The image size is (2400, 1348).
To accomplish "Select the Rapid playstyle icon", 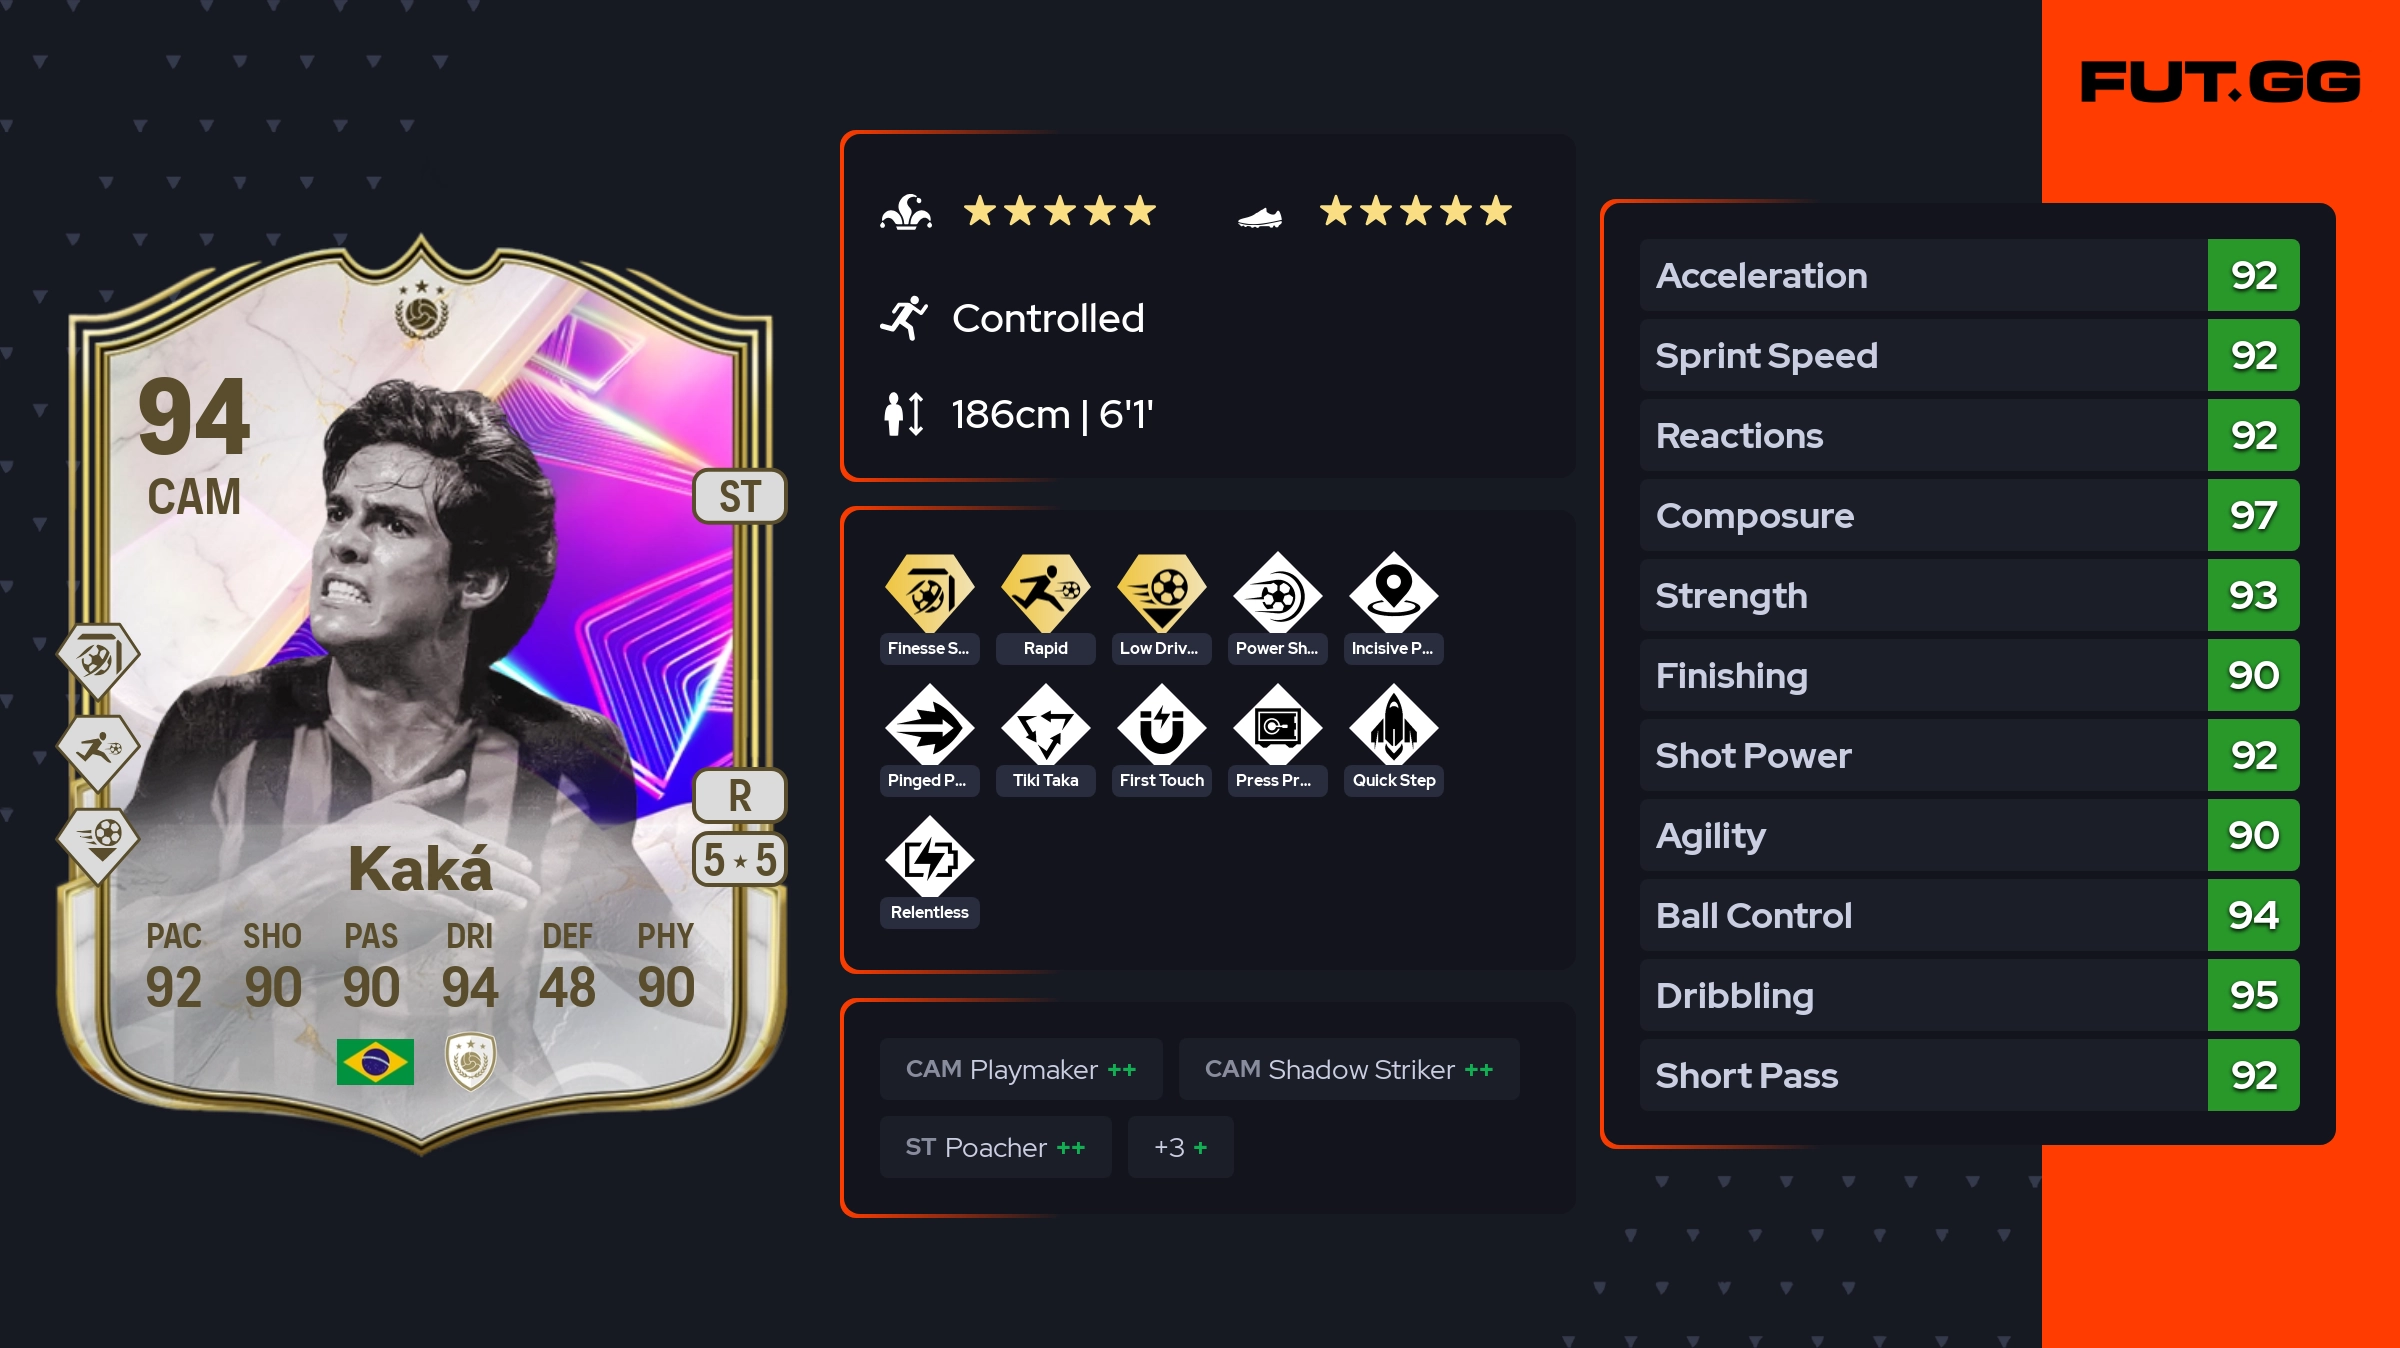I will (1045, 593).
